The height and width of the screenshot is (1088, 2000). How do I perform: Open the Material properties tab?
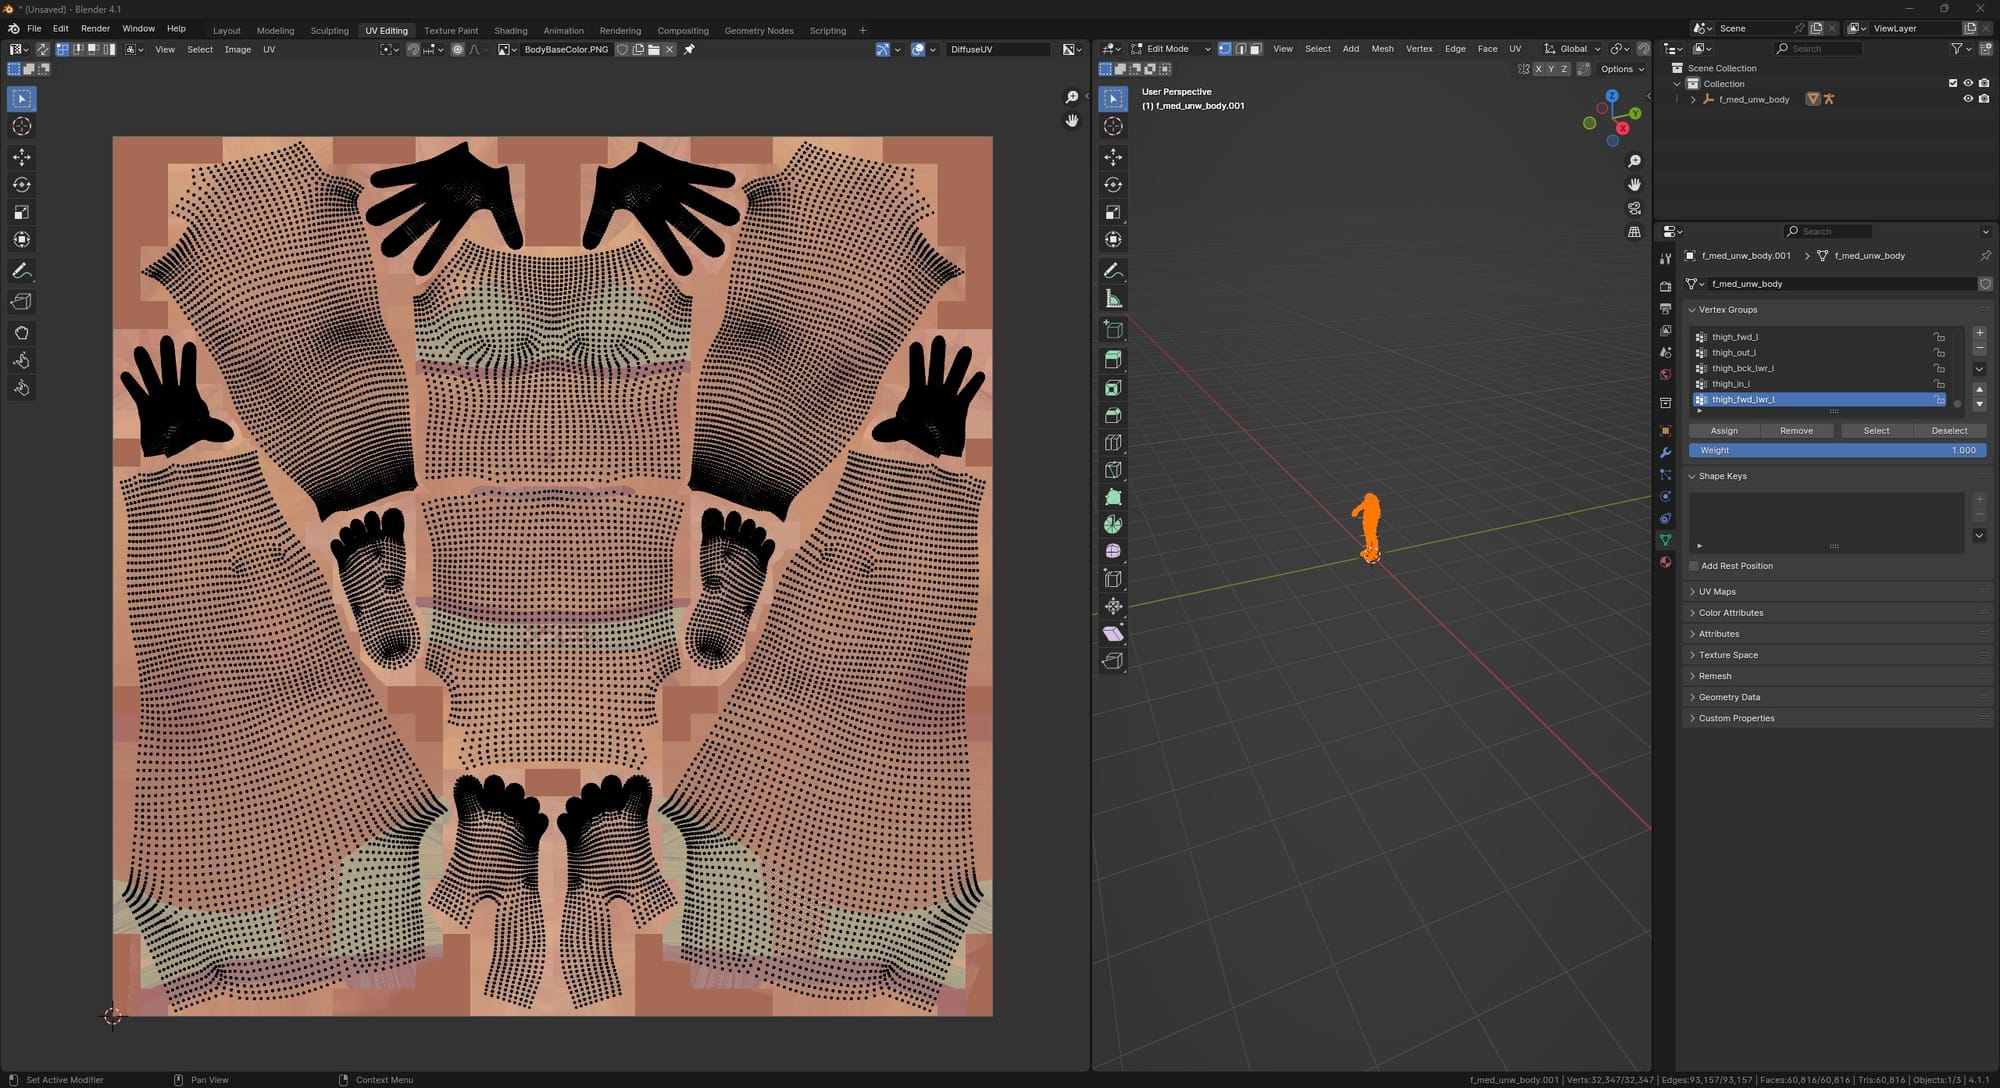1665,562
